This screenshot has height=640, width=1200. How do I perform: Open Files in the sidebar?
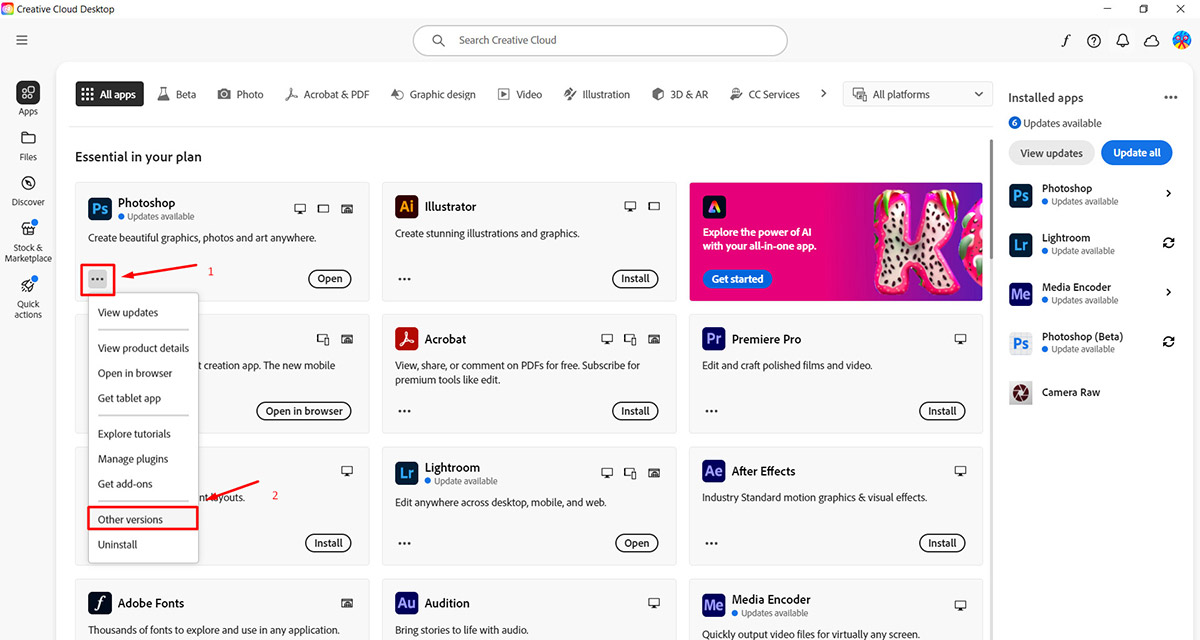click(x=28, y=146)
